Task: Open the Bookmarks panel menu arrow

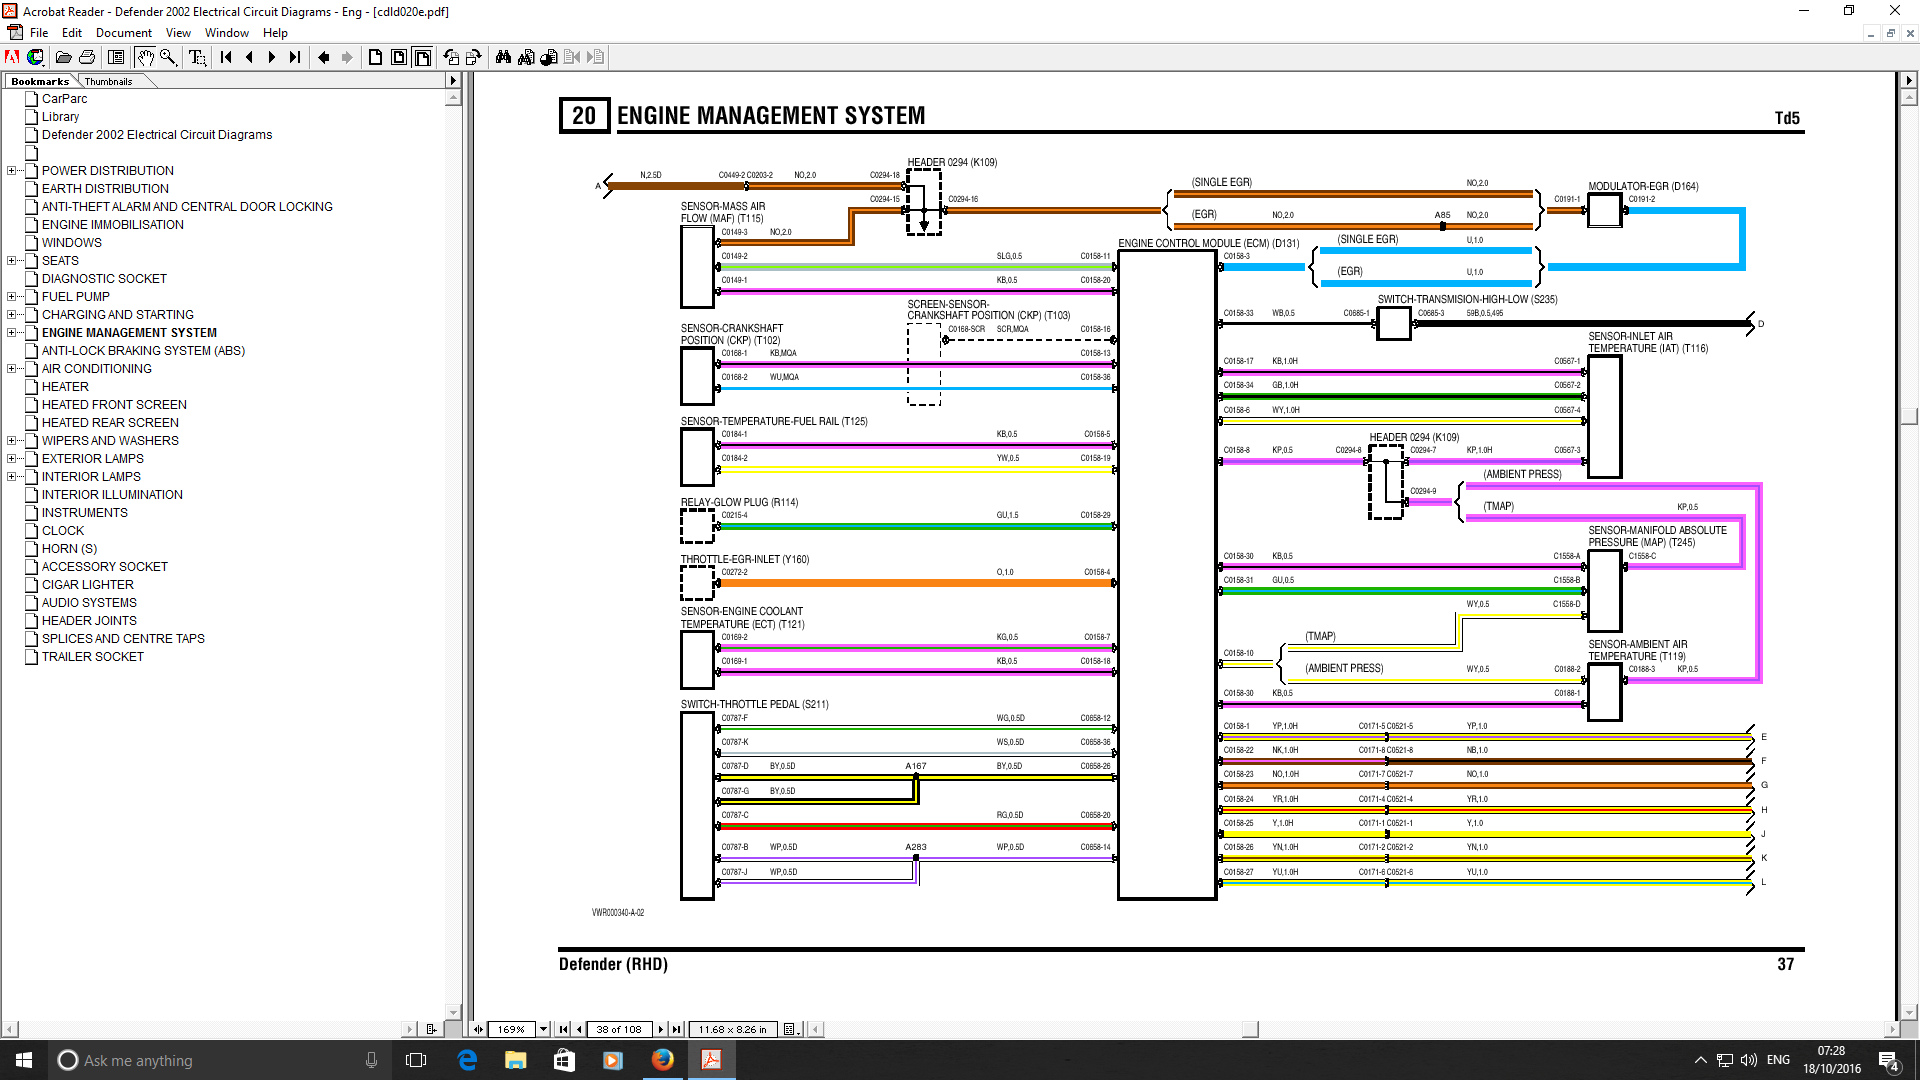Action: (x=453, y=81)
